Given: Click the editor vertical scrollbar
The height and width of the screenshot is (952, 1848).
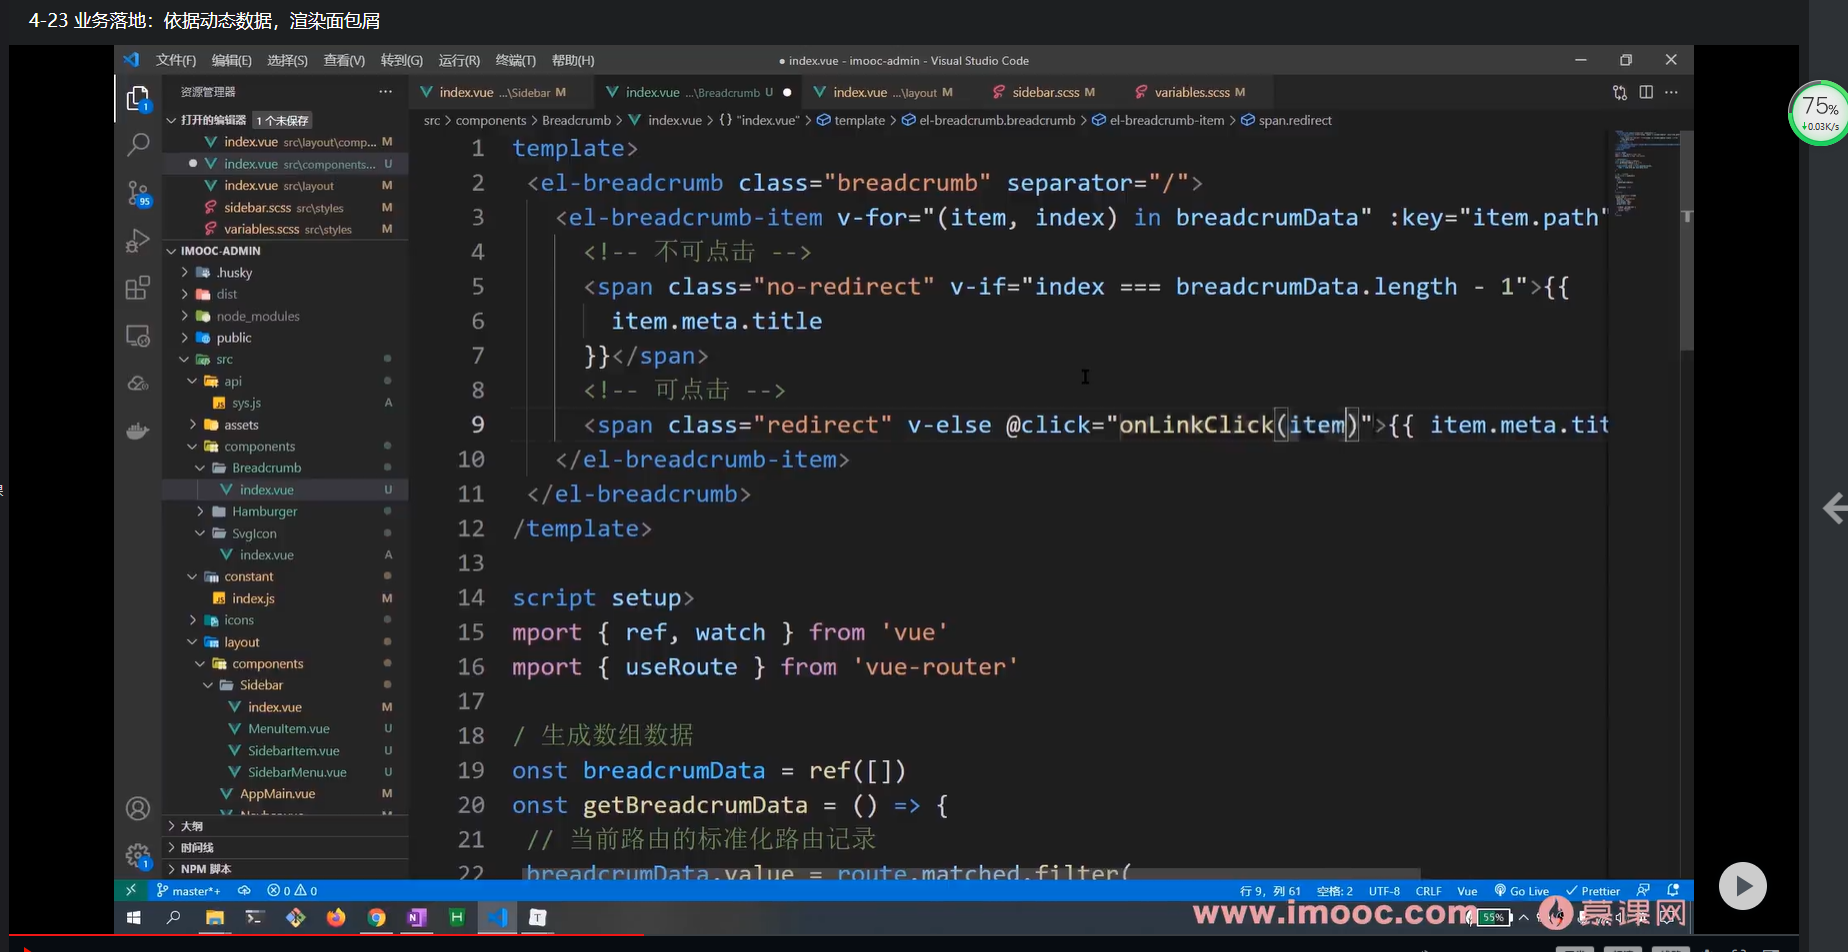Looking at the screenshot, I should [1687, 240].
